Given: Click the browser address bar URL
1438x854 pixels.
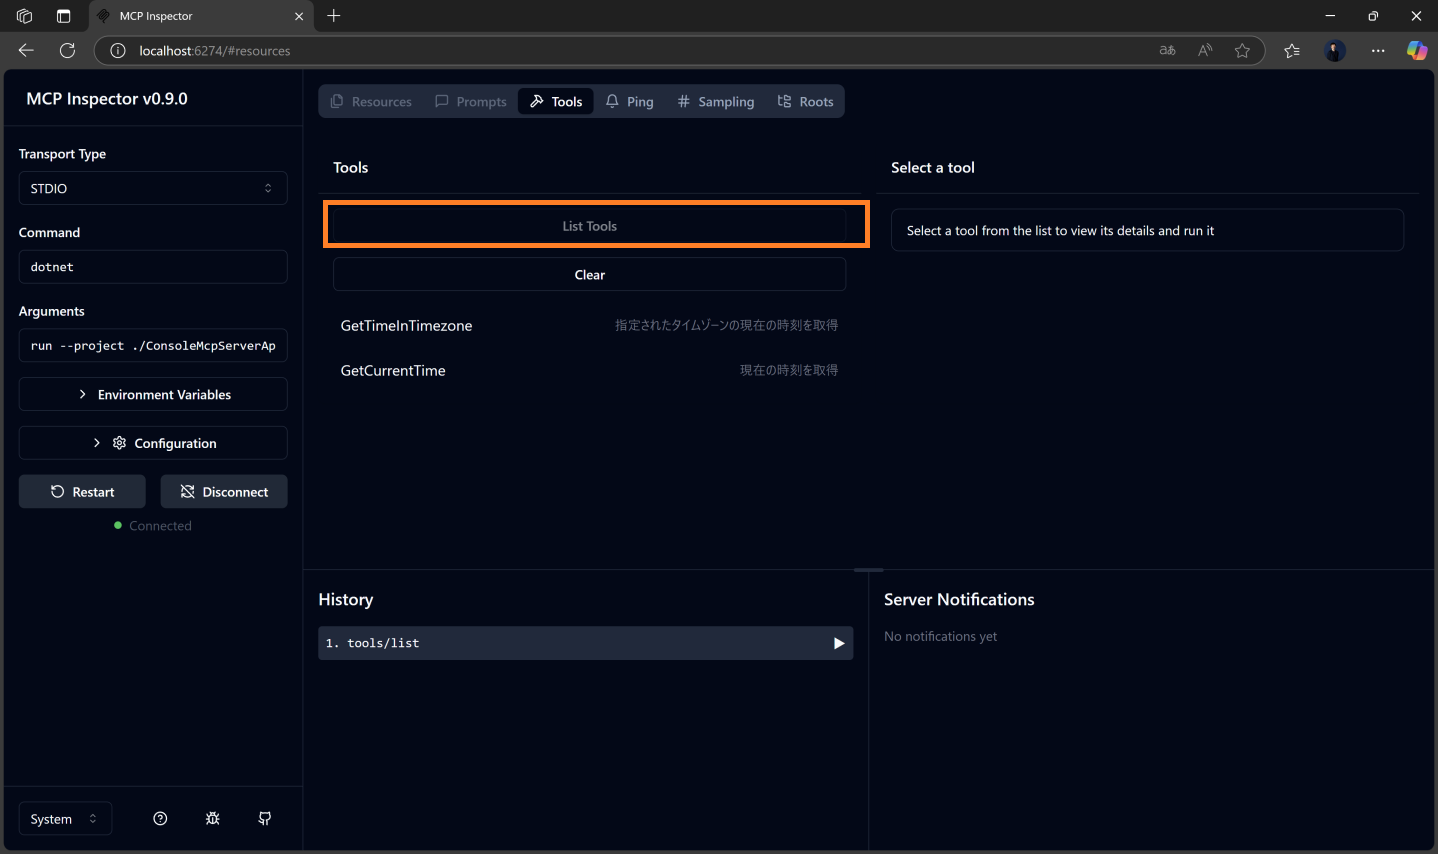Looking at the screenshot, I should 215,50.
